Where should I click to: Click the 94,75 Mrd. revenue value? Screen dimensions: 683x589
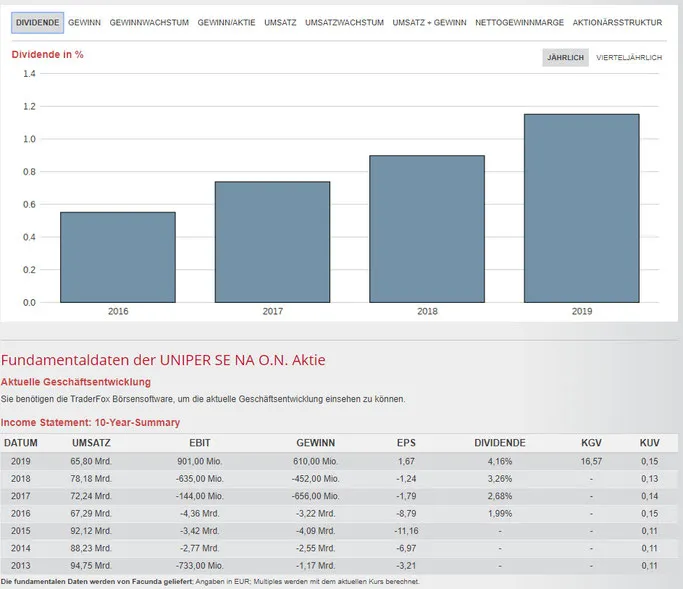coord(91,566)
